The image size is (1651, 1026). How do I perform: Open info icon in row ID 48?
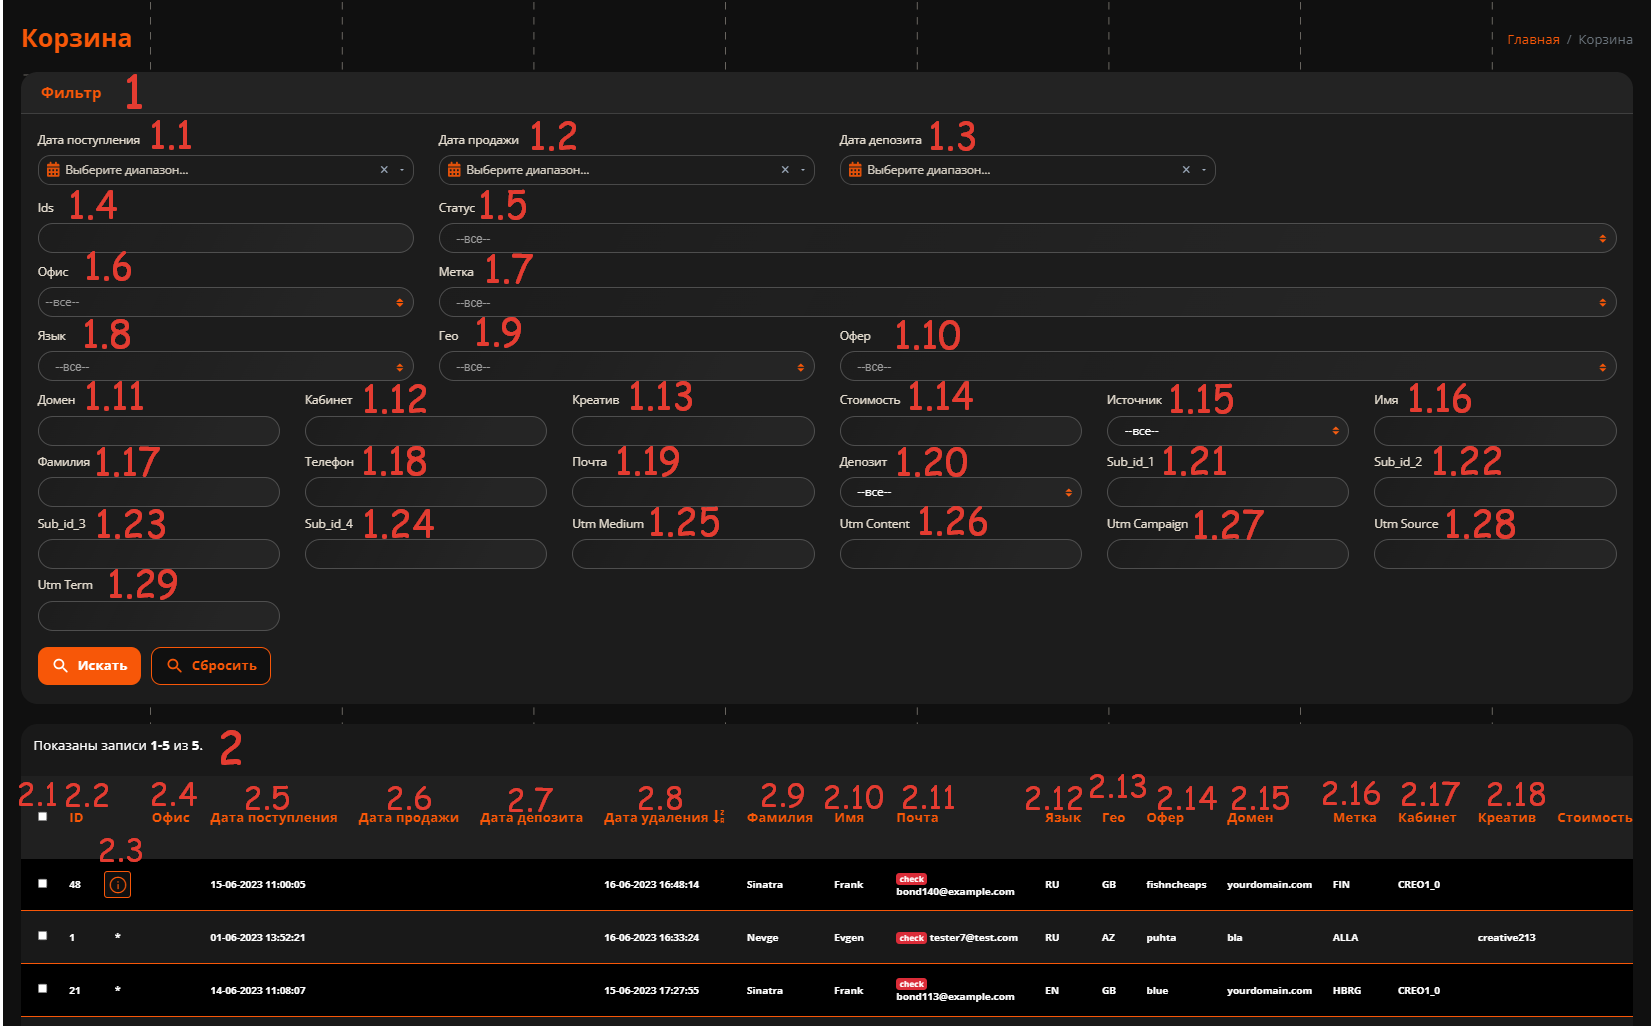coord(117,885)
